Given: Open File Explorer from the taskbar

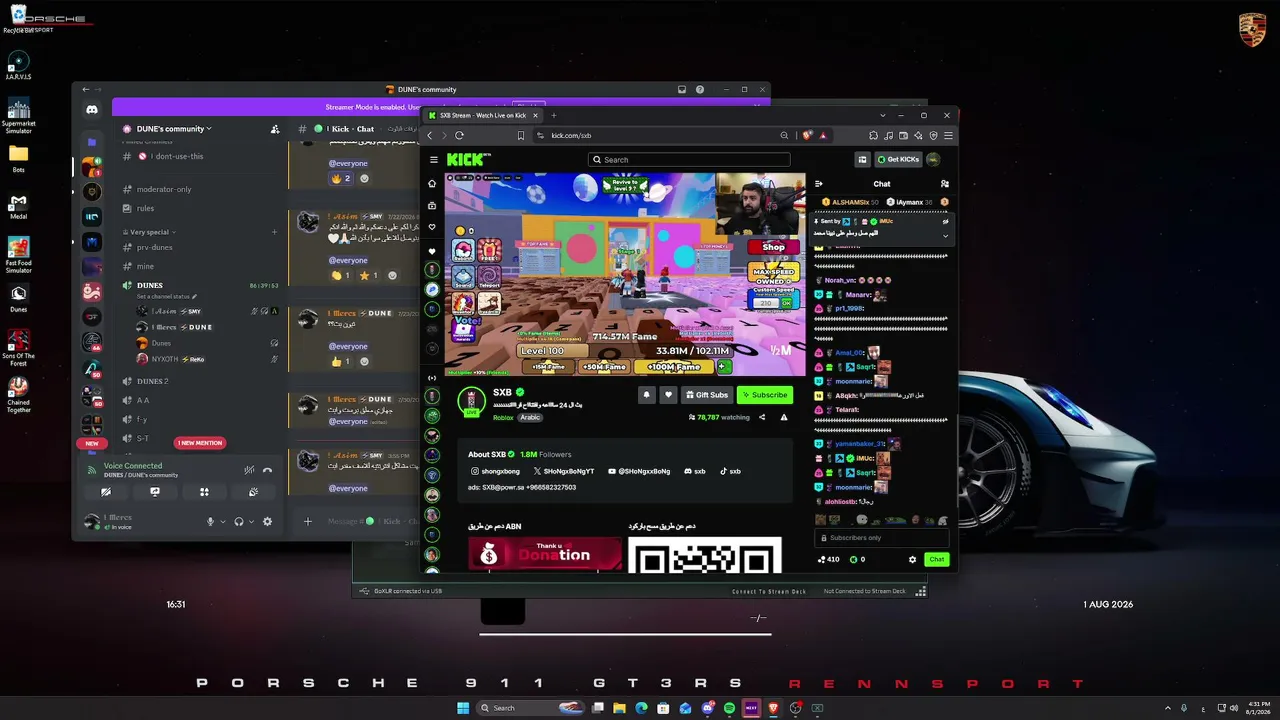Looking at the screenshot, I should pyautogui.click(x=619, y=708).
